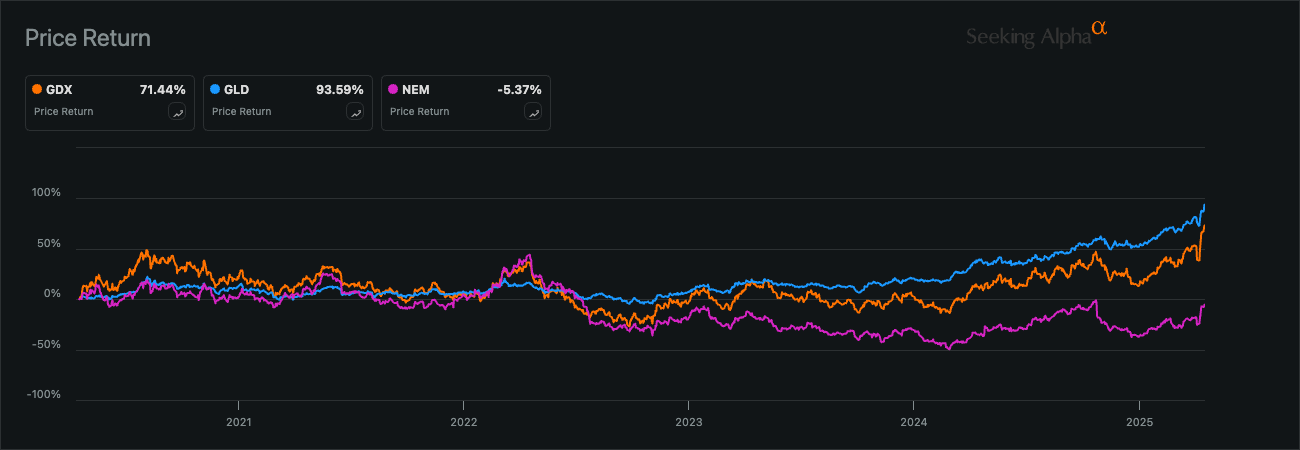Click the GDX ticker label
Screen dimensions: 1300x450
60,90
